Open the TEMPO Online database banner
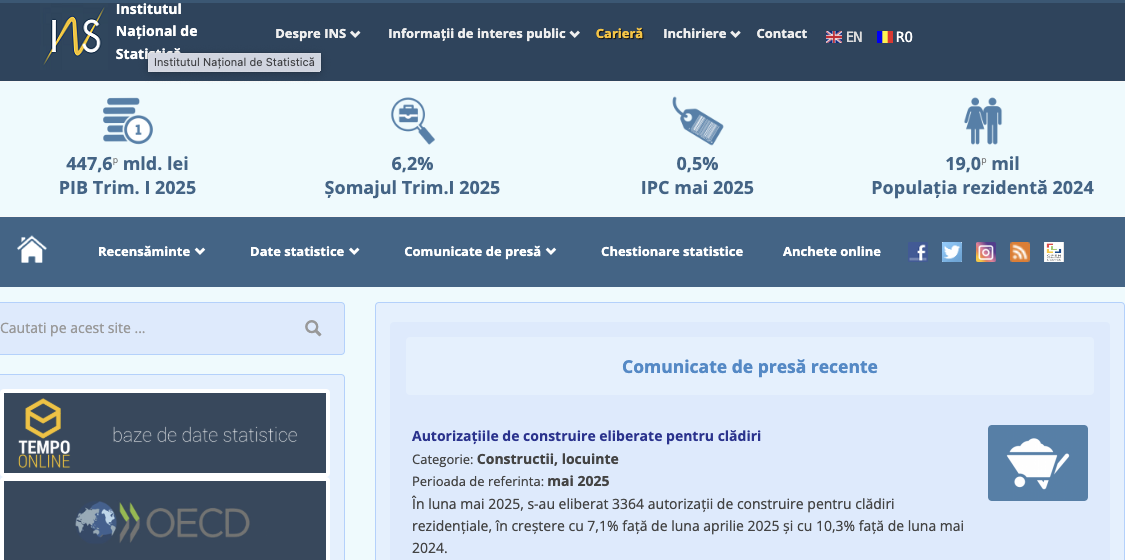This screenshot has width=1125, height=560. (165, 433)
